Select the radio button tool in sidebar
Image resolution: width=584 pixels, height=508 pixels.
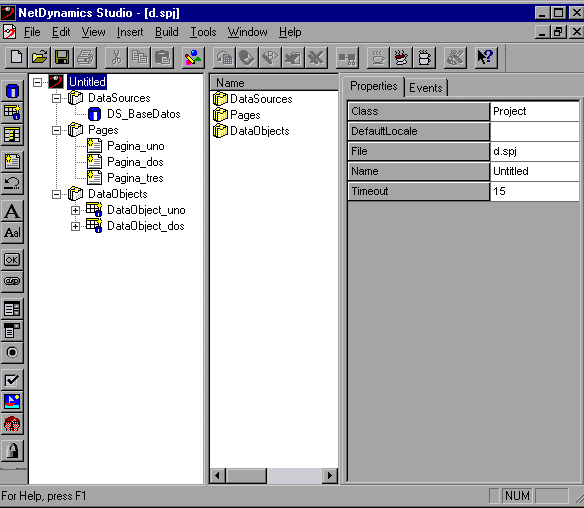coord(12,352)
